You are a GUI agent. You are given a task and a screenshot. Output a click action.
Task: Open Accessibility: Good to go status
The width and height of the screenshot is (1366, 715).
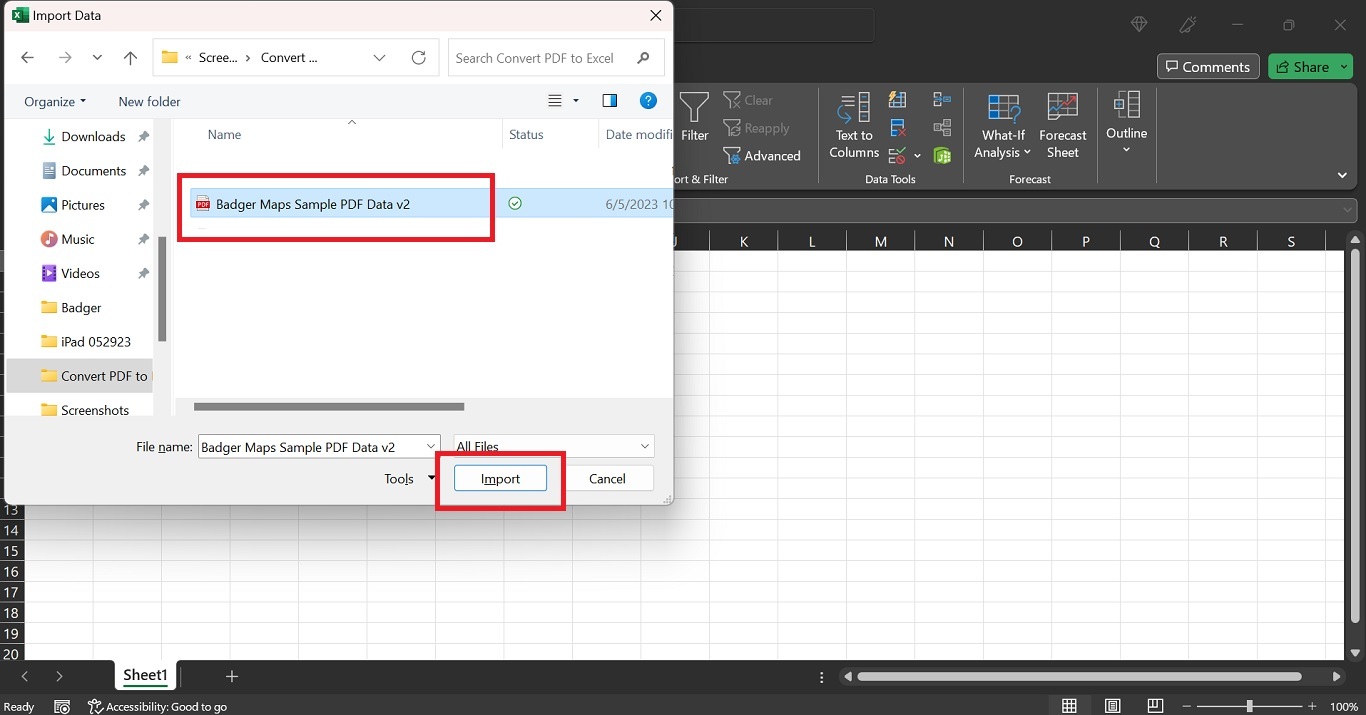click(x=158, y=706)
